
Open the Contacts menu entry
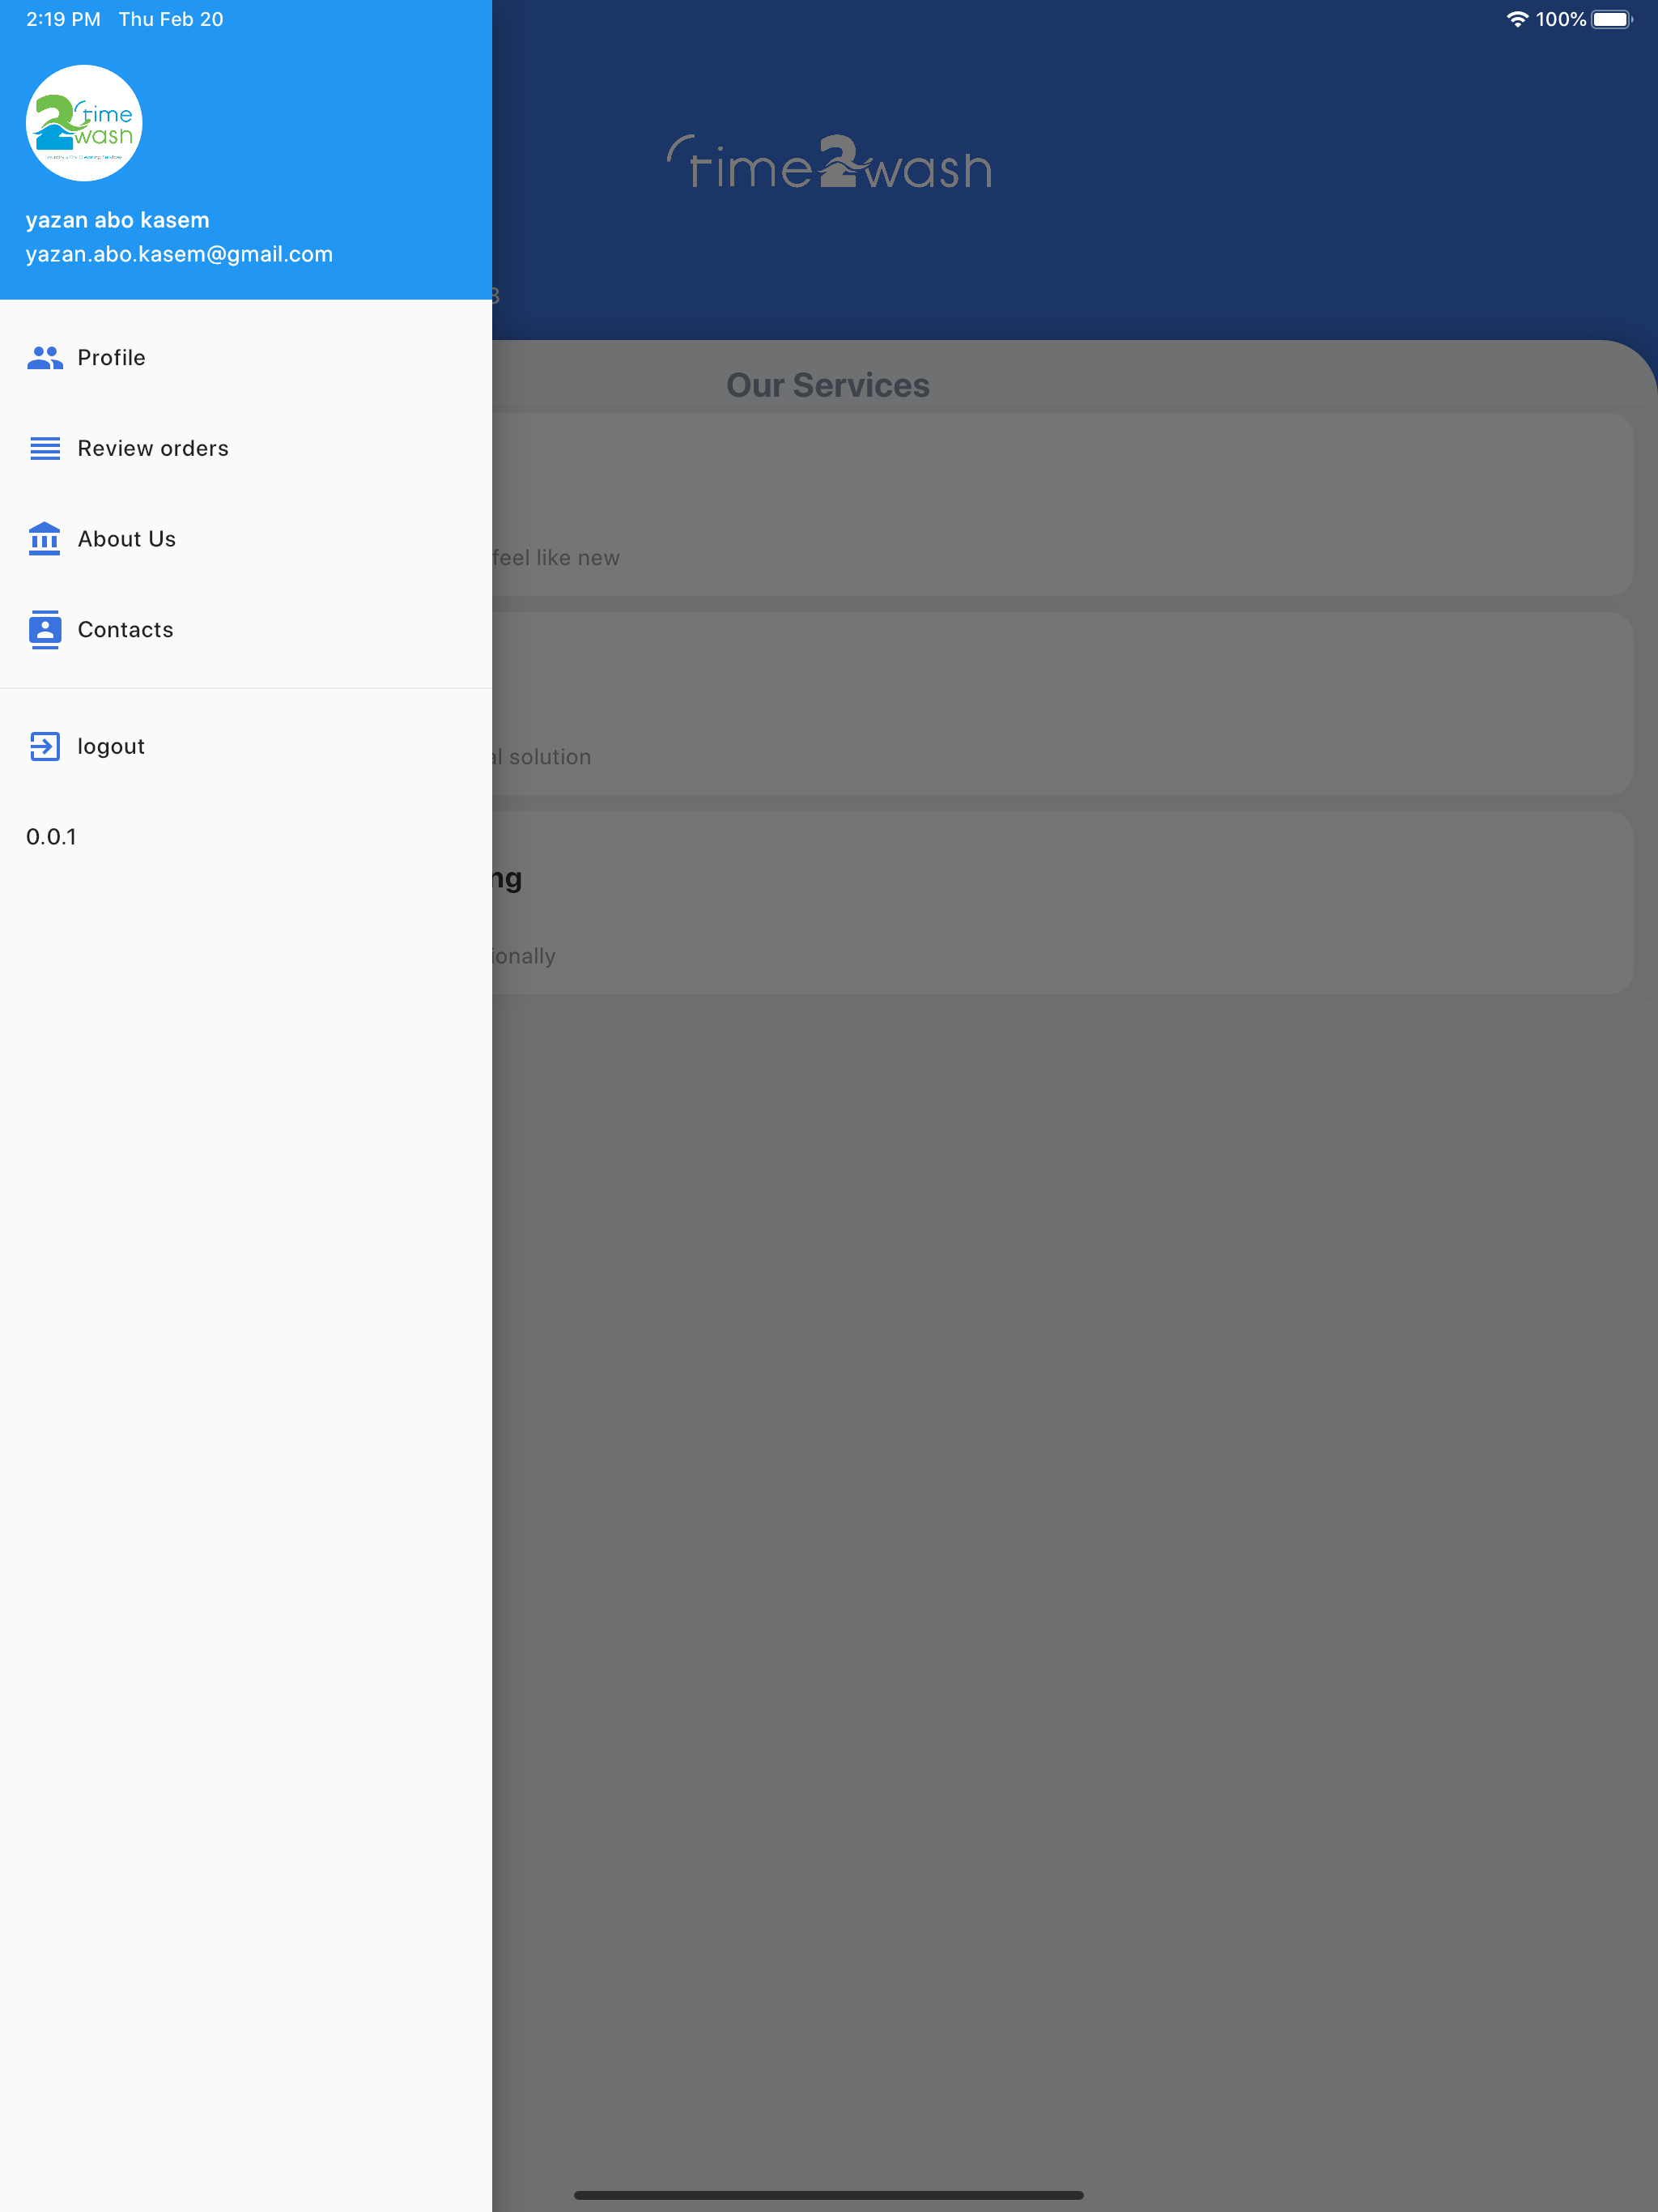(246, 629)
